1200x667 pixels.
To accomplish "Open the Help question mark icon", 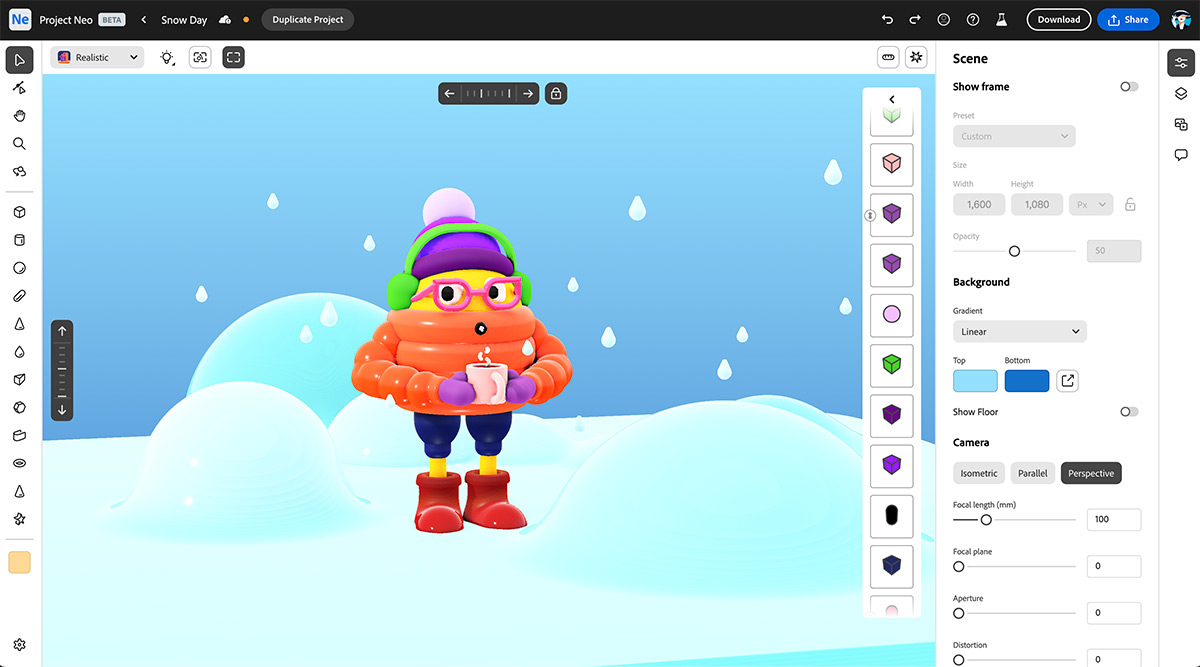I will point(973,20).
